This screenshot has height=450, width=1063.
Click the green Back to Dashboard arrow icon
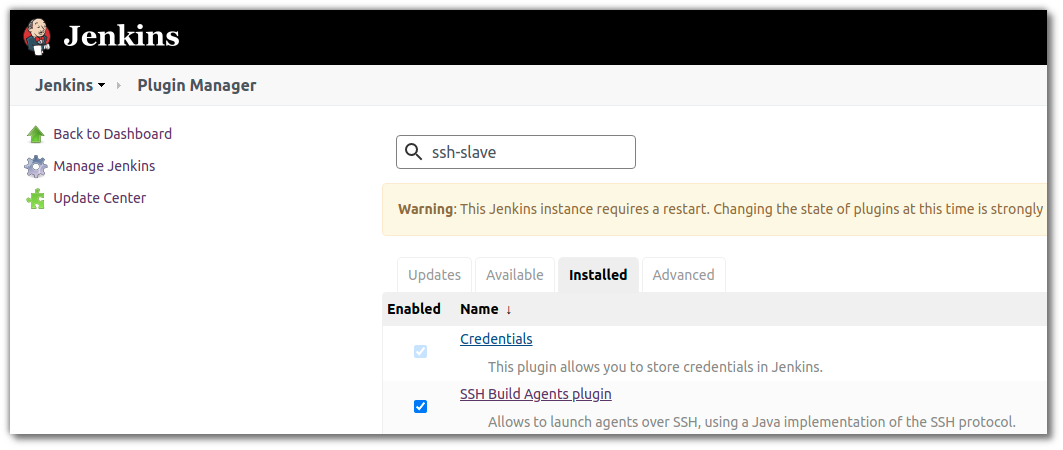coord(35,134)
